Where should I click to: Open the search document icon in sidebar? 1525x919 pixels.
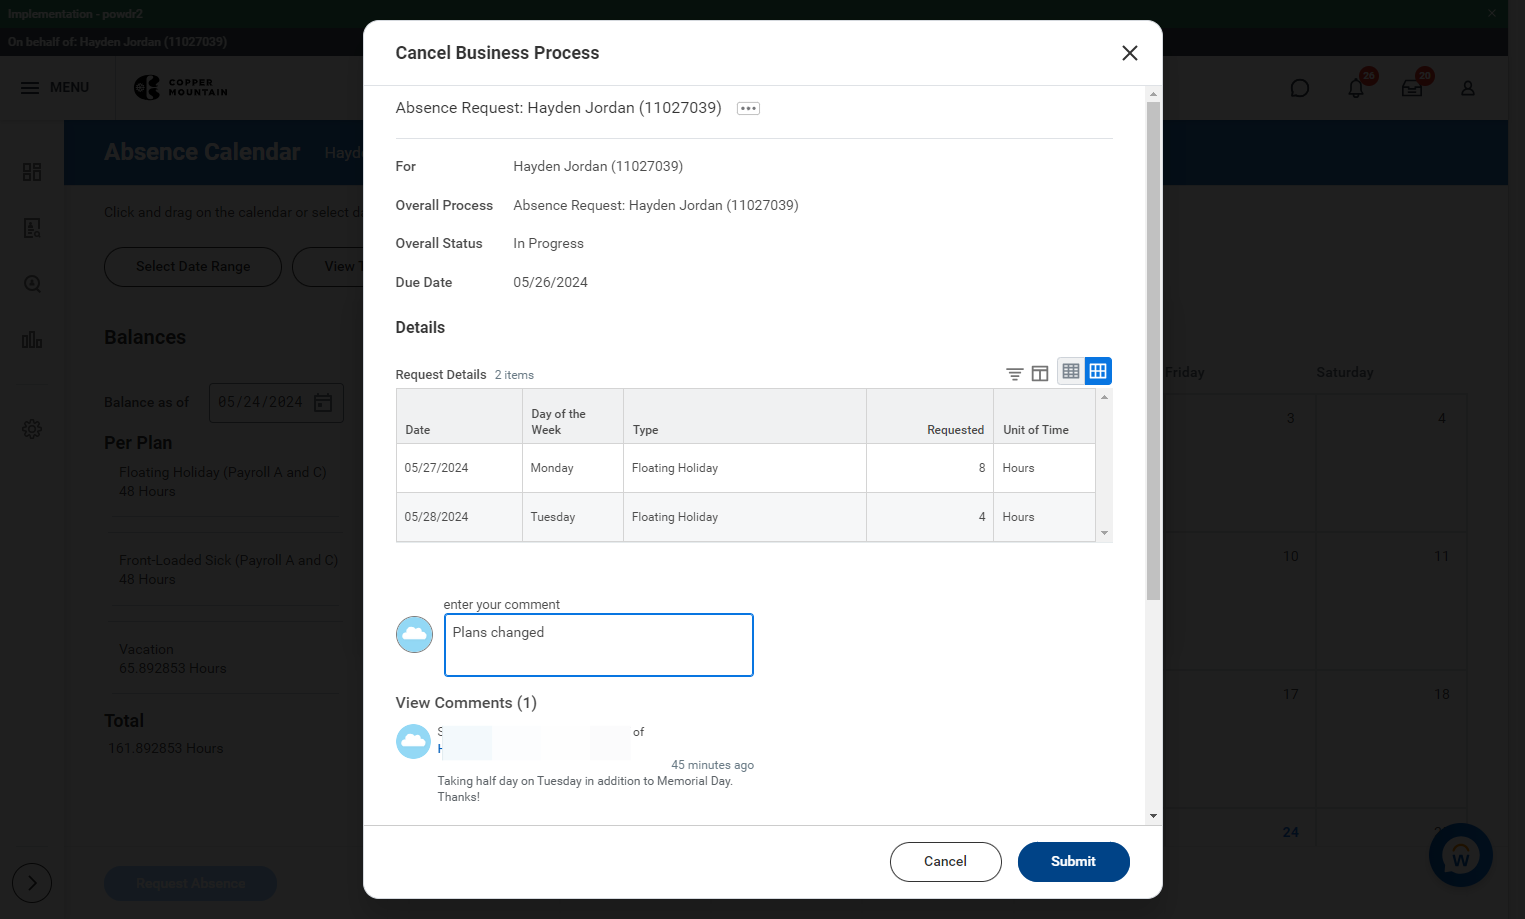coord(32,284)
